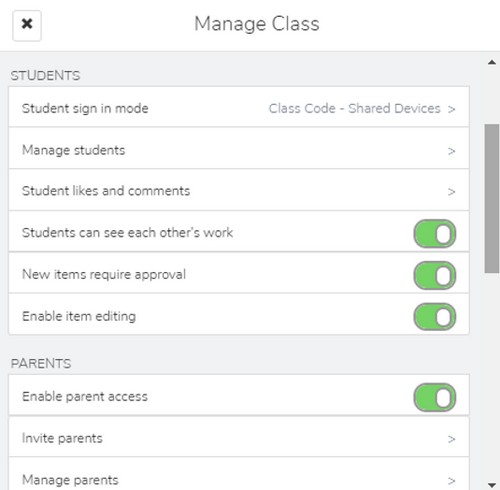Viewport: 500px width, 490px height.
Task: Click the chevron beside Manage students
Action: click(451, 151)
